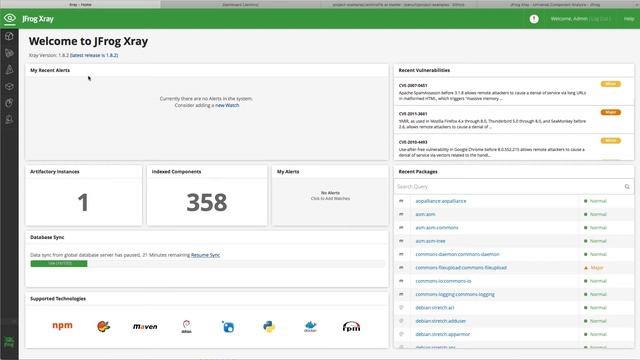Click the Database Sync green progress bar

coord(59,264)
